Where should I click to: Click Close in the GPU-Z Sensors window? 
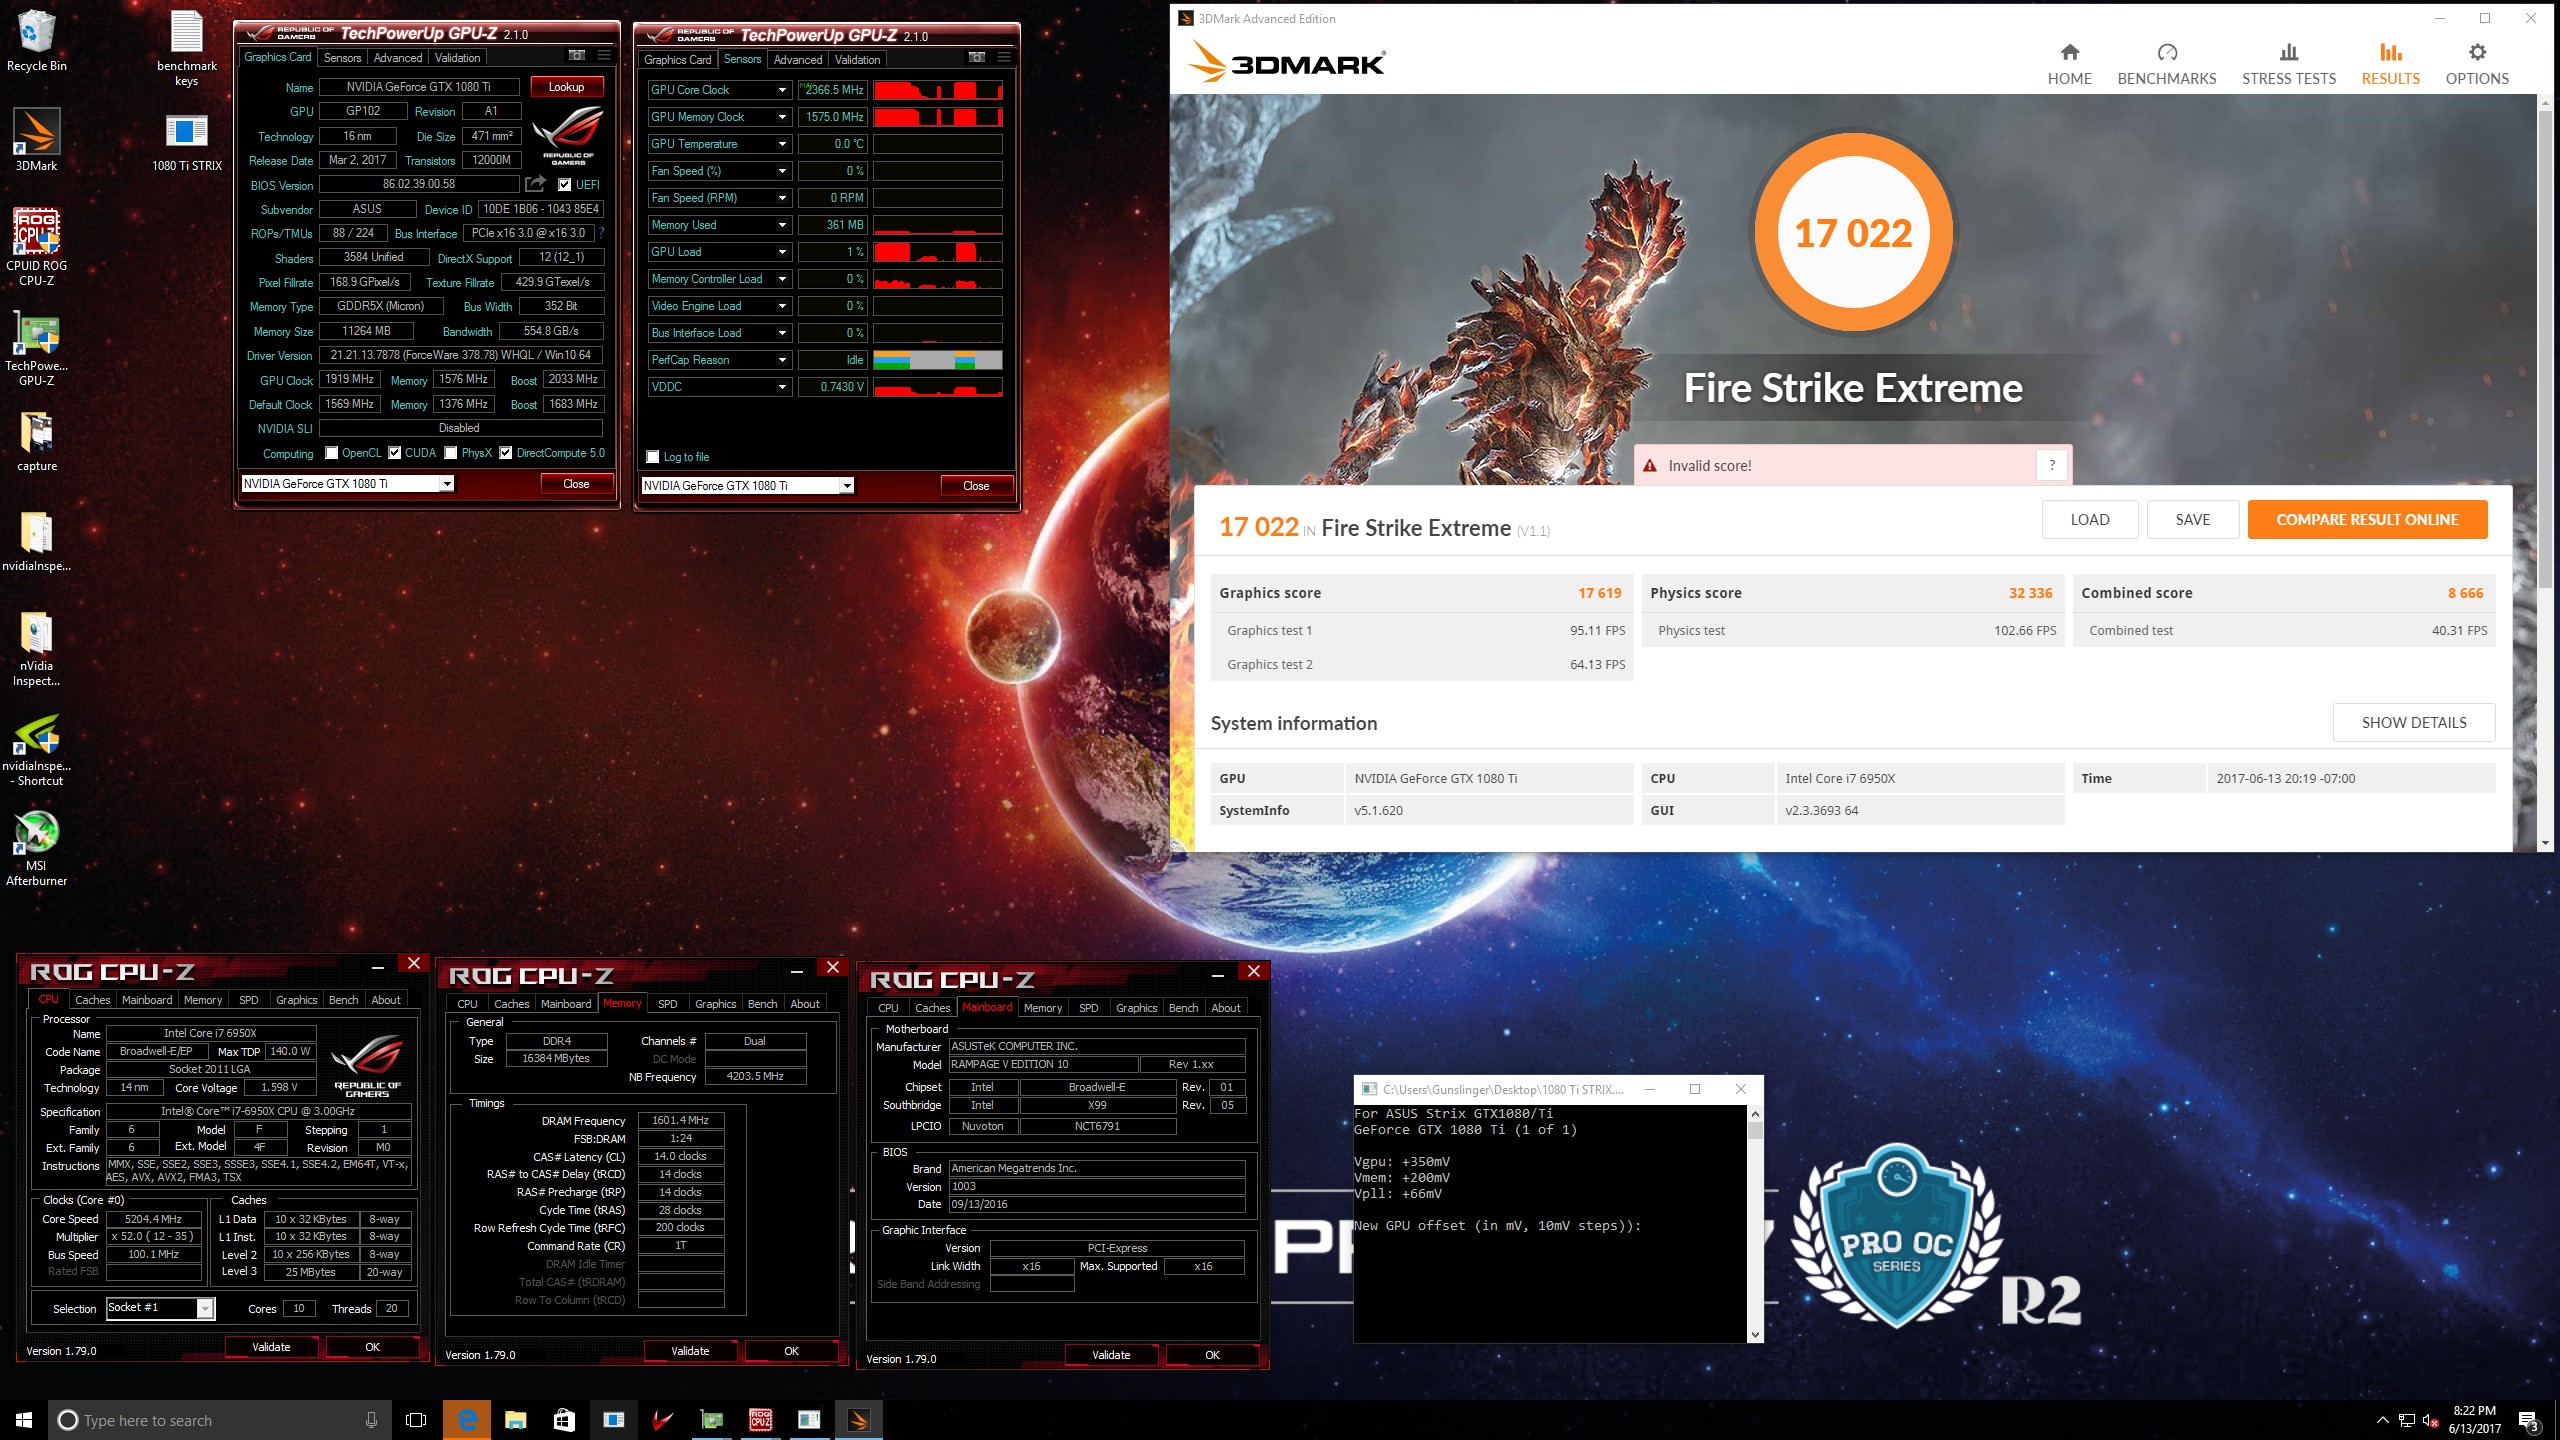(976, 486)
